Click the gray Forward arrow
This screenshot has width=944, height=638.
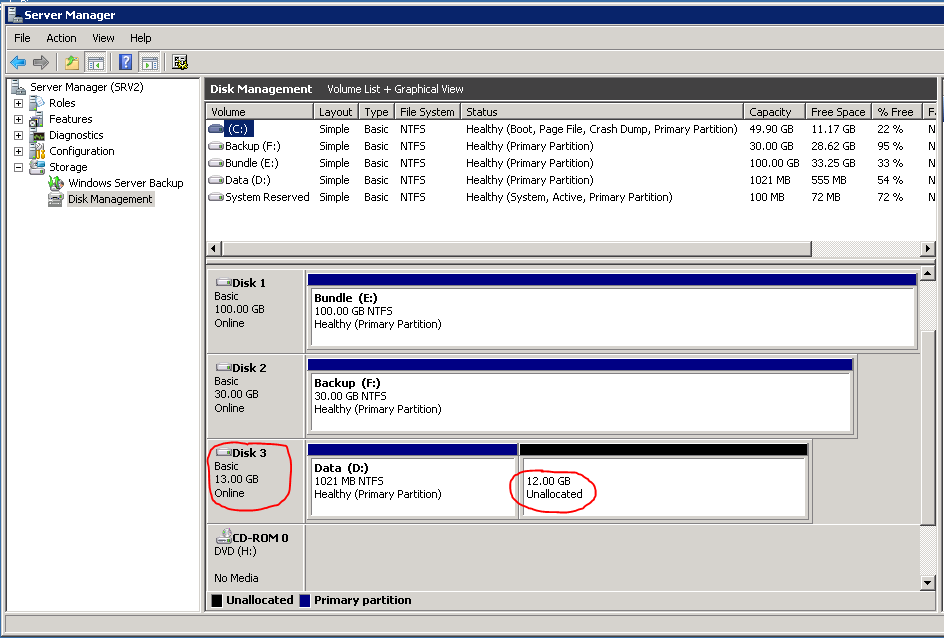(x=41, y=62)
